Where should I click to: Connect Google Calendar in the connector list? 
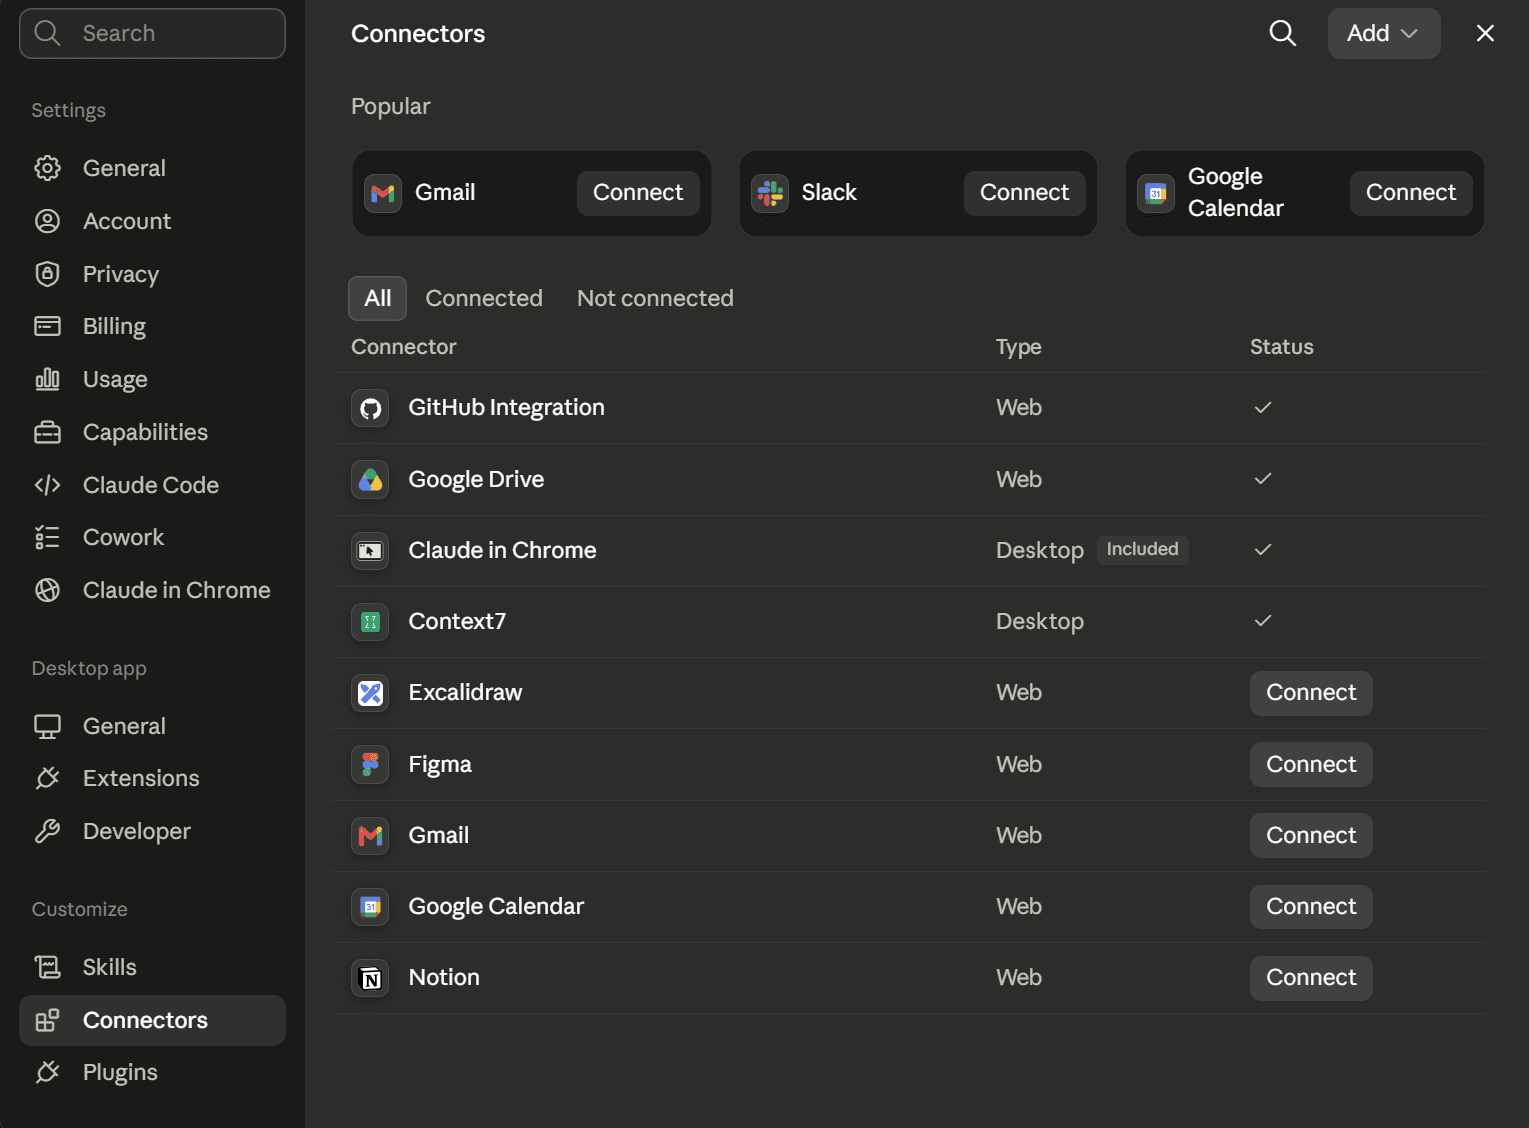pos(1311,907)
